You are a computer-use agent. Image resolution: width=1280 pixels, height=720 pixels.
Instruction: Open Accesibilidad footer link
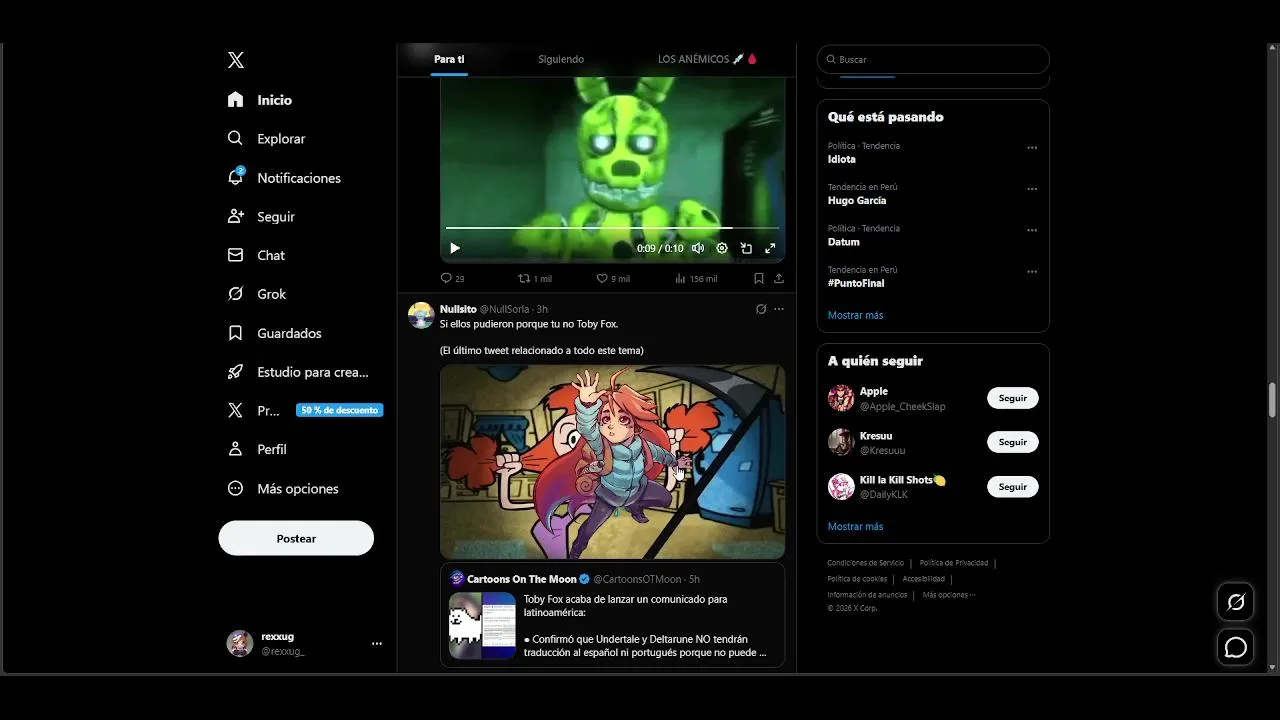923,579
